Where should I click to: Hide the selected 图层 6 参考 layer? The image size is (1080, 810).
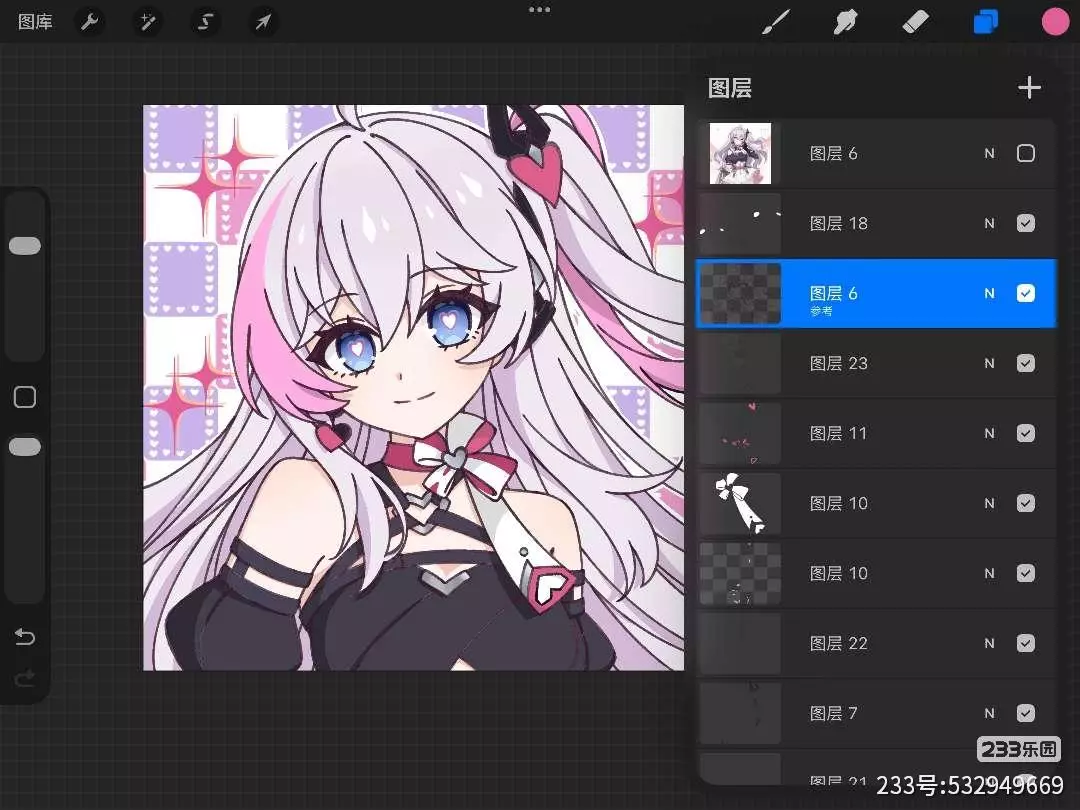(x=1026, y=293)
